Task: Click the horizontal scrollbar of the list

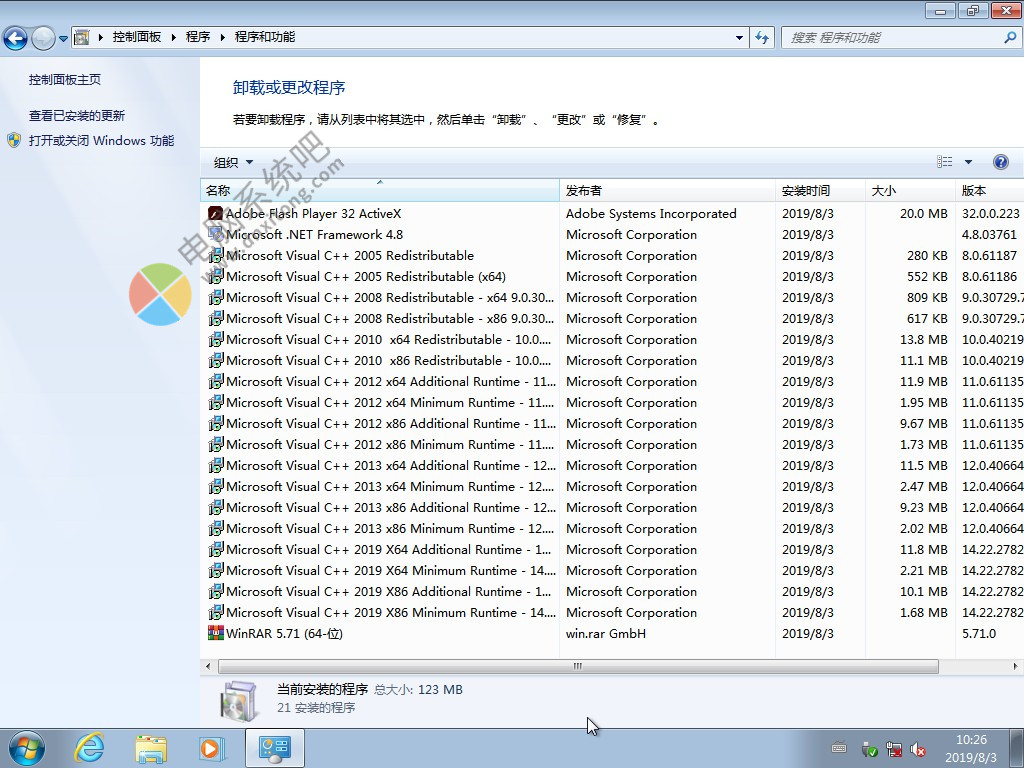Action: [577, 666]
